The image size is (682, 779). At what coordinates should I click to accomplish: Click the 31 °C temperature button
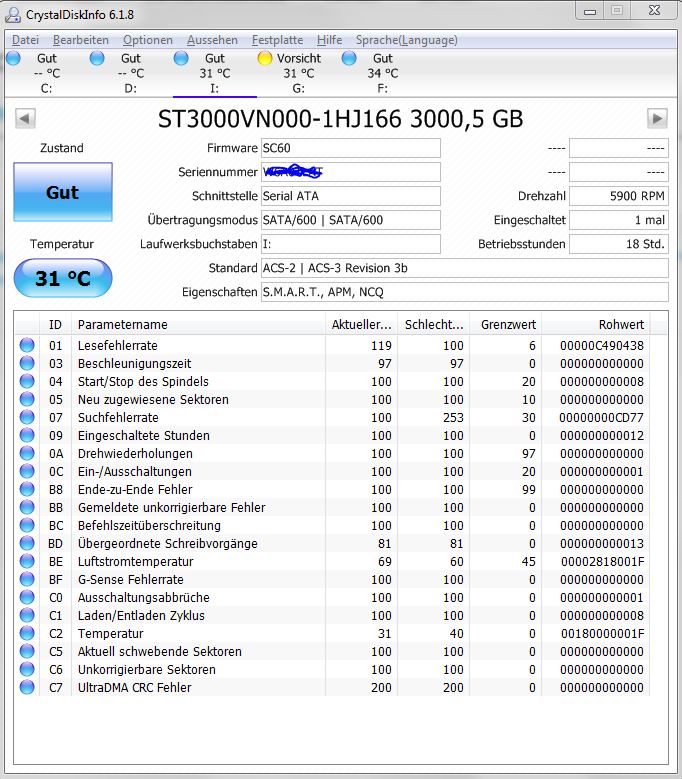63,278
